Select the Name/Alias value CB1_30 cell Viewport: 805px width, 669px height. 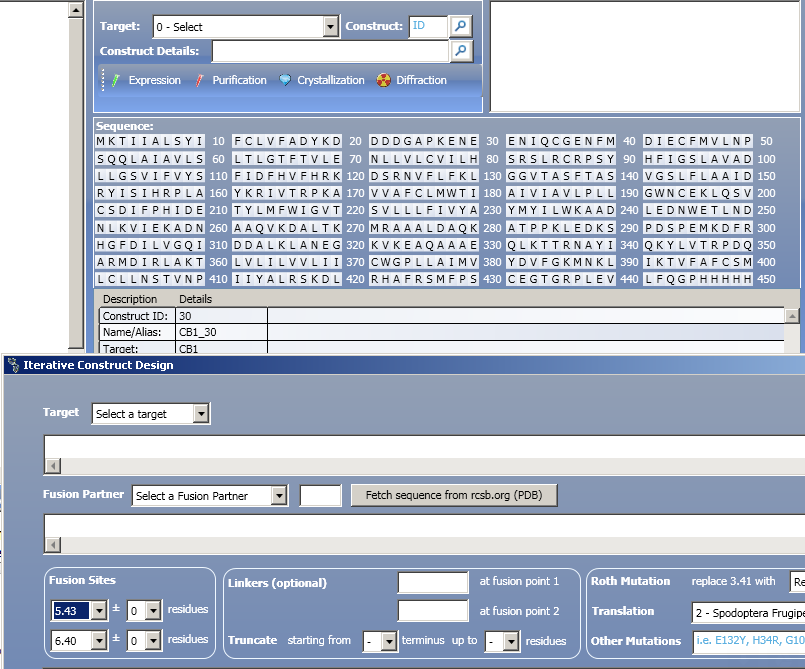pos(221,332)
